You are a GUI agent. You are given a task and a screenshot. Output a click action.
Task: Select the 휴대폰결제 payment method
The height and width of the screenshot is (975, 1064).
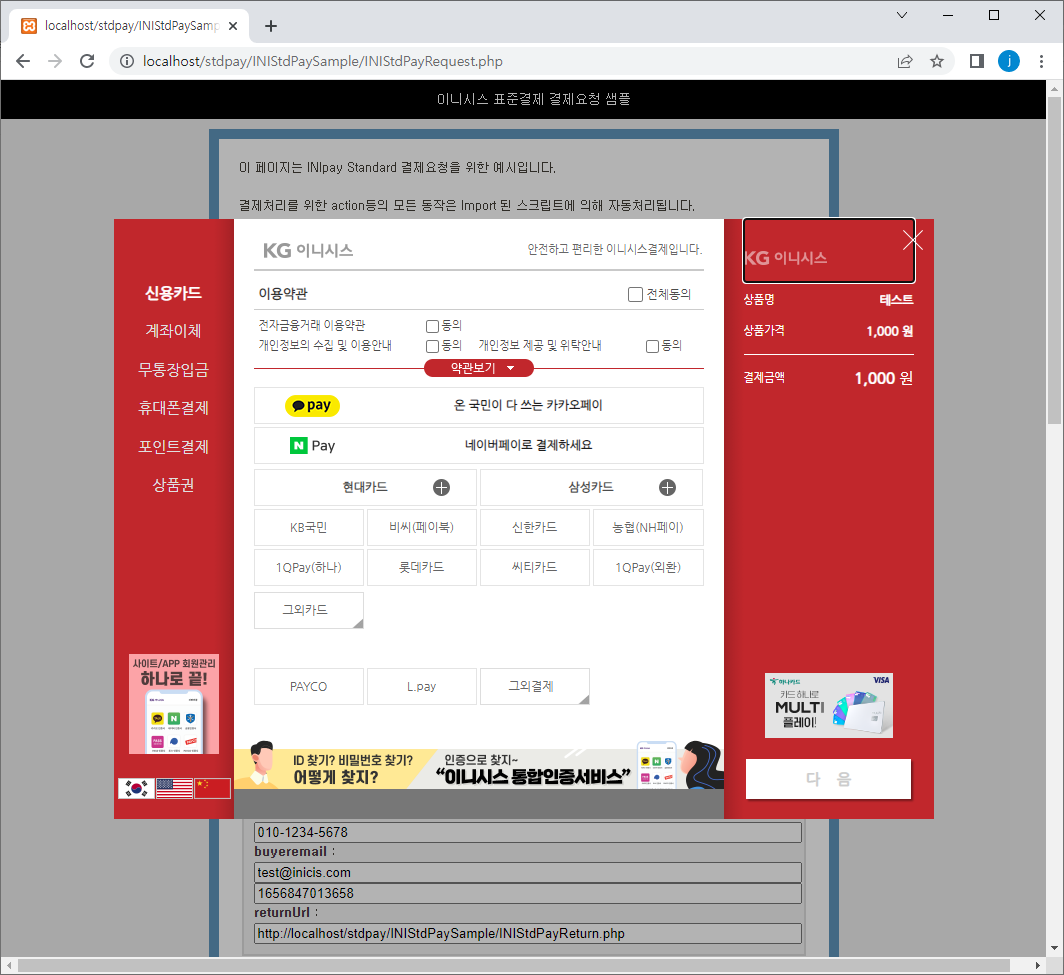(x=174, y=407)
